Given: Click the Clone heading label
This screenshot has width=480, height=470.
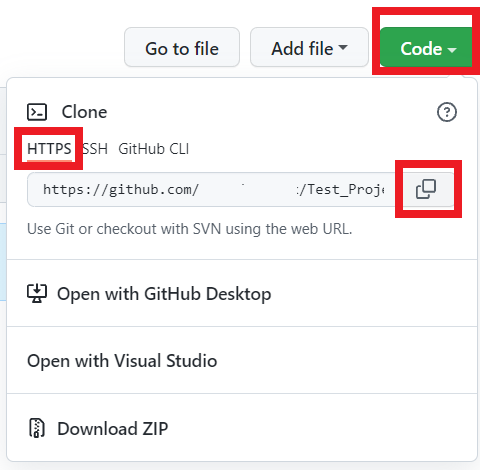Looking at the screenshot, I should 84,112.
